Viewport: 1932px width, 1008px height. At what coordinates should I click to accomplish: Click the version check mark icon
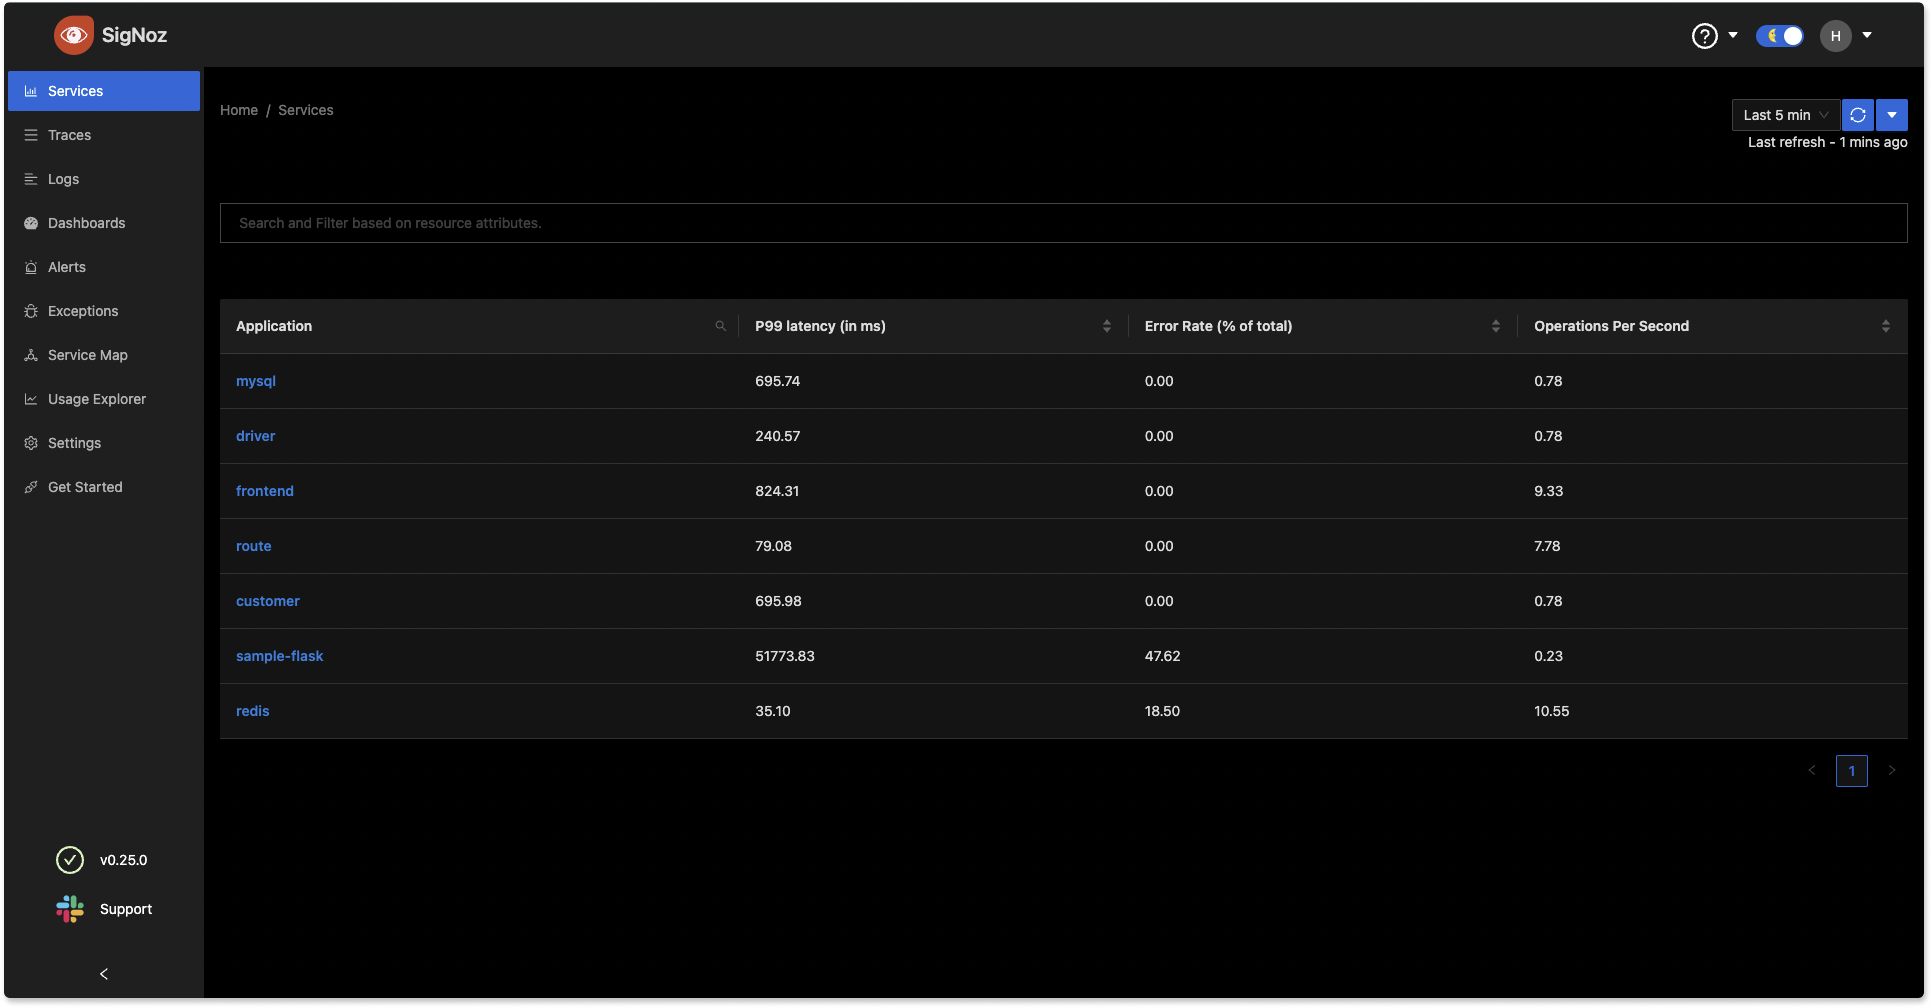[70, 860]
